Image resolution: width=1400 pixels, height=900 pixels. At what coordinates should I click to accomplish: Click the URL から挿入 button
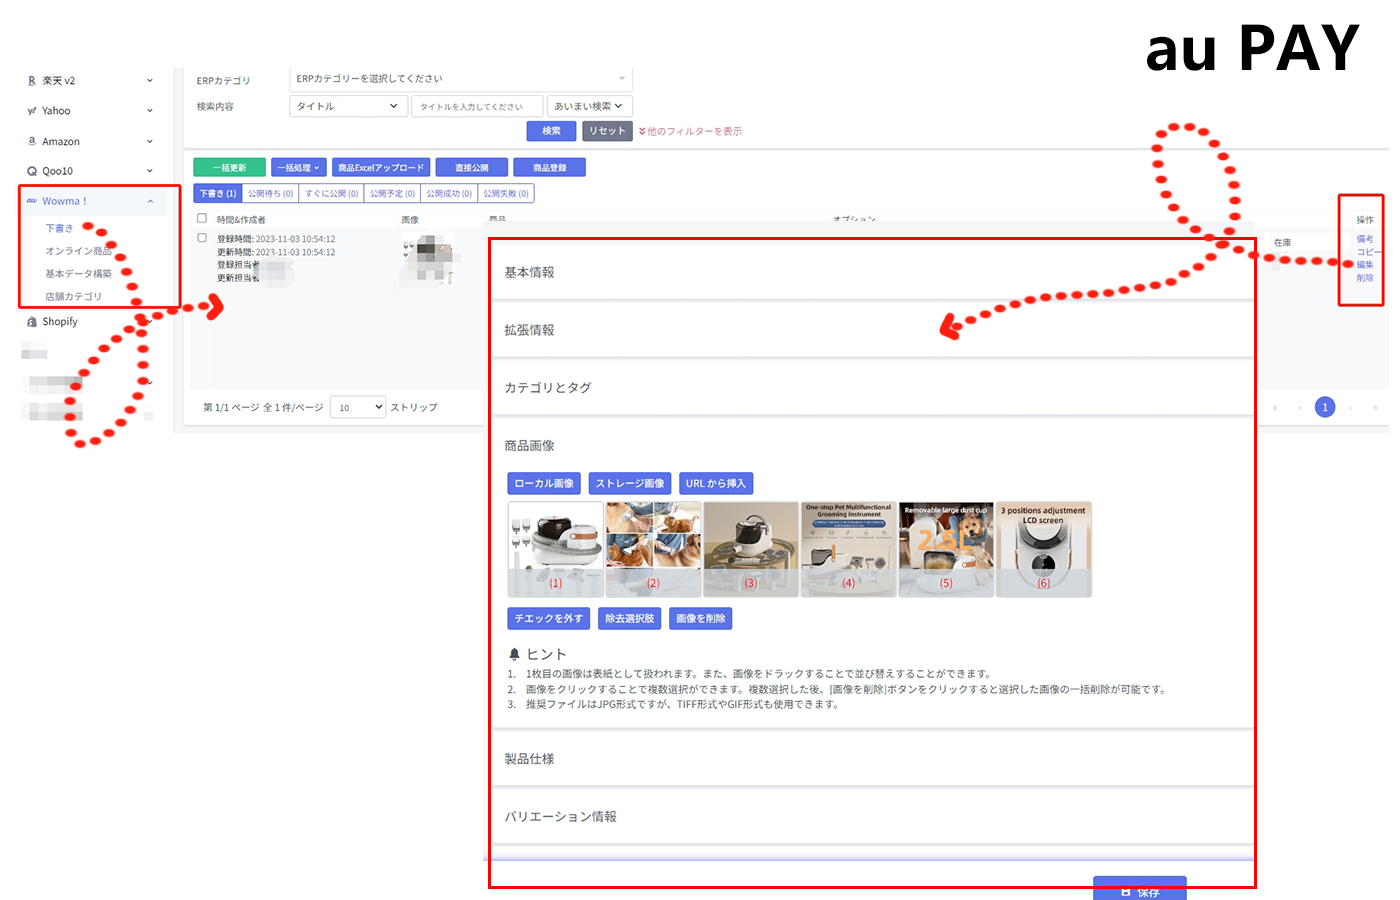pos(716,484)
